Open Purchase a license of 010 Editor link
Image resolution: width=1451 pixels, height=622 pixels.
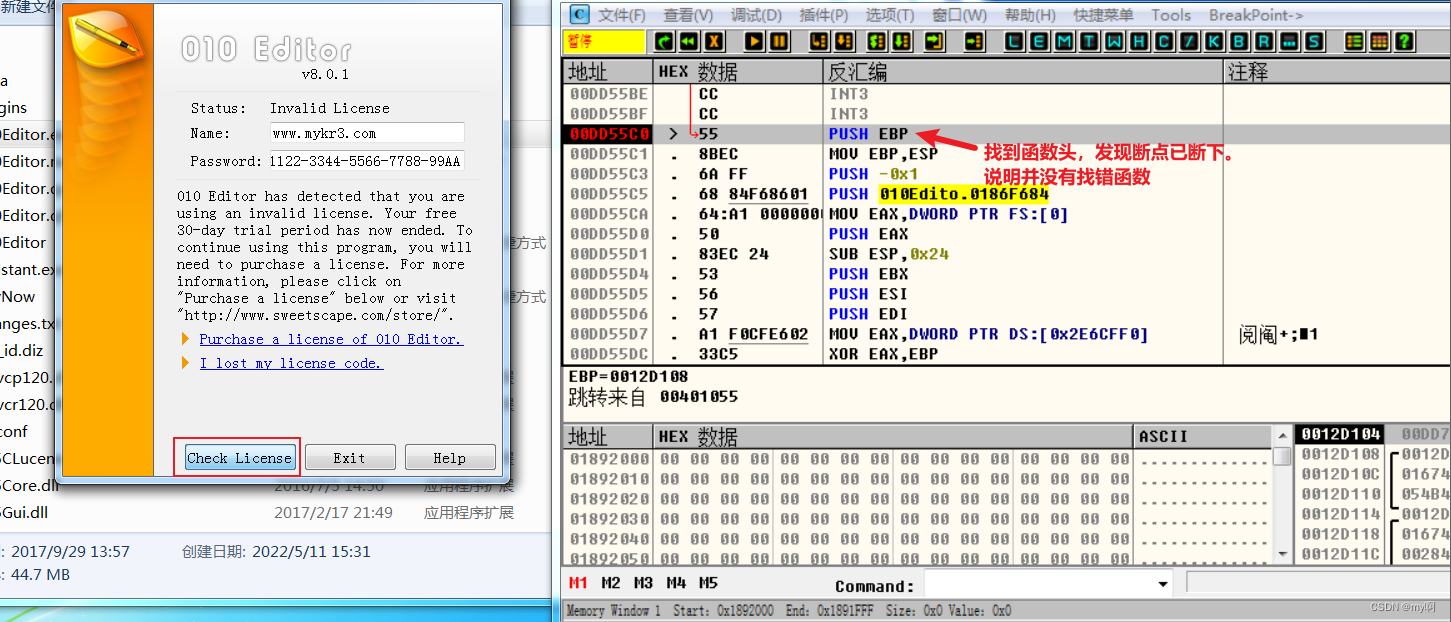pos(331,339)
